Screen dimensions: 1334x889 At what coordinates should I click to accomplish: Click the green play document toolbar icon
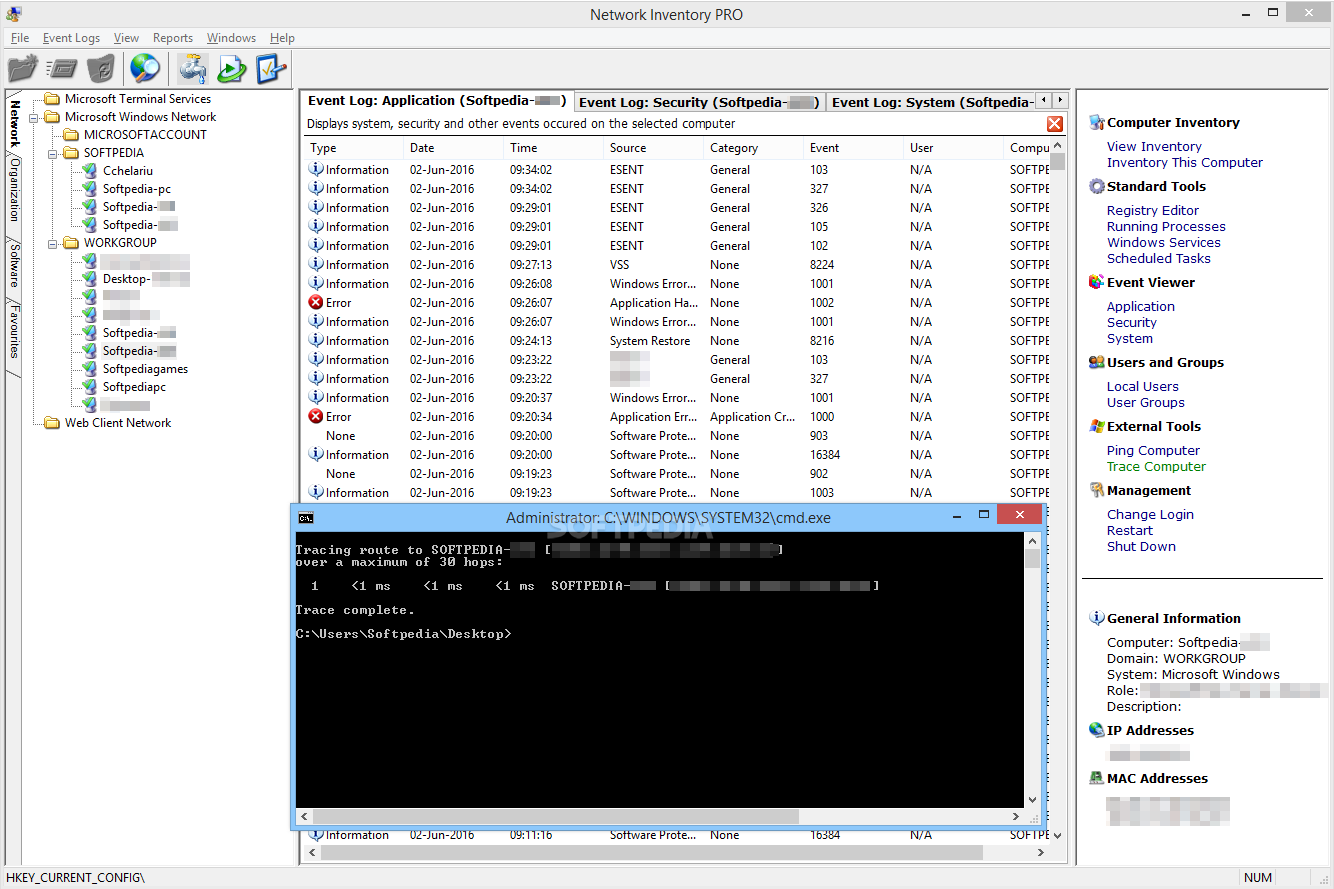coord(232,68)
